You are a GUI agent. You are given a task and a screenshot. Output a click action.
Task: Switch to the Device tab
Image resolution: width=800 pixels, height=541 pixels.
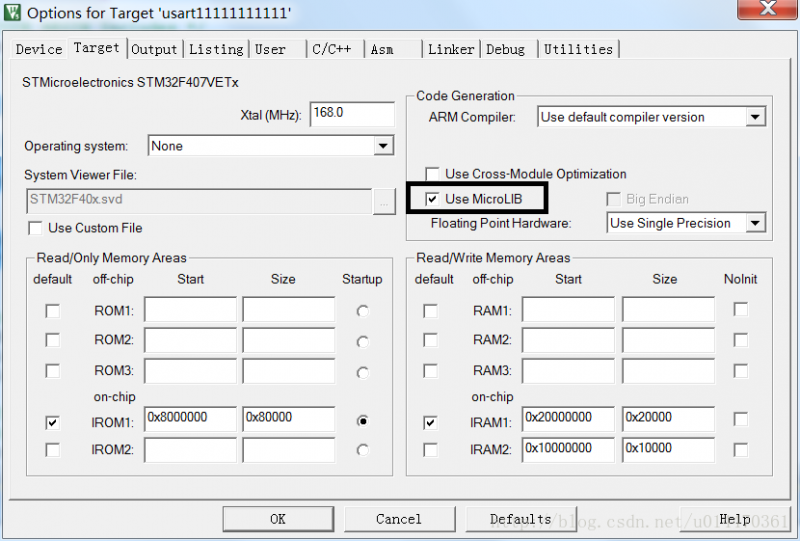pyautogui.click(x=39, y=50)
